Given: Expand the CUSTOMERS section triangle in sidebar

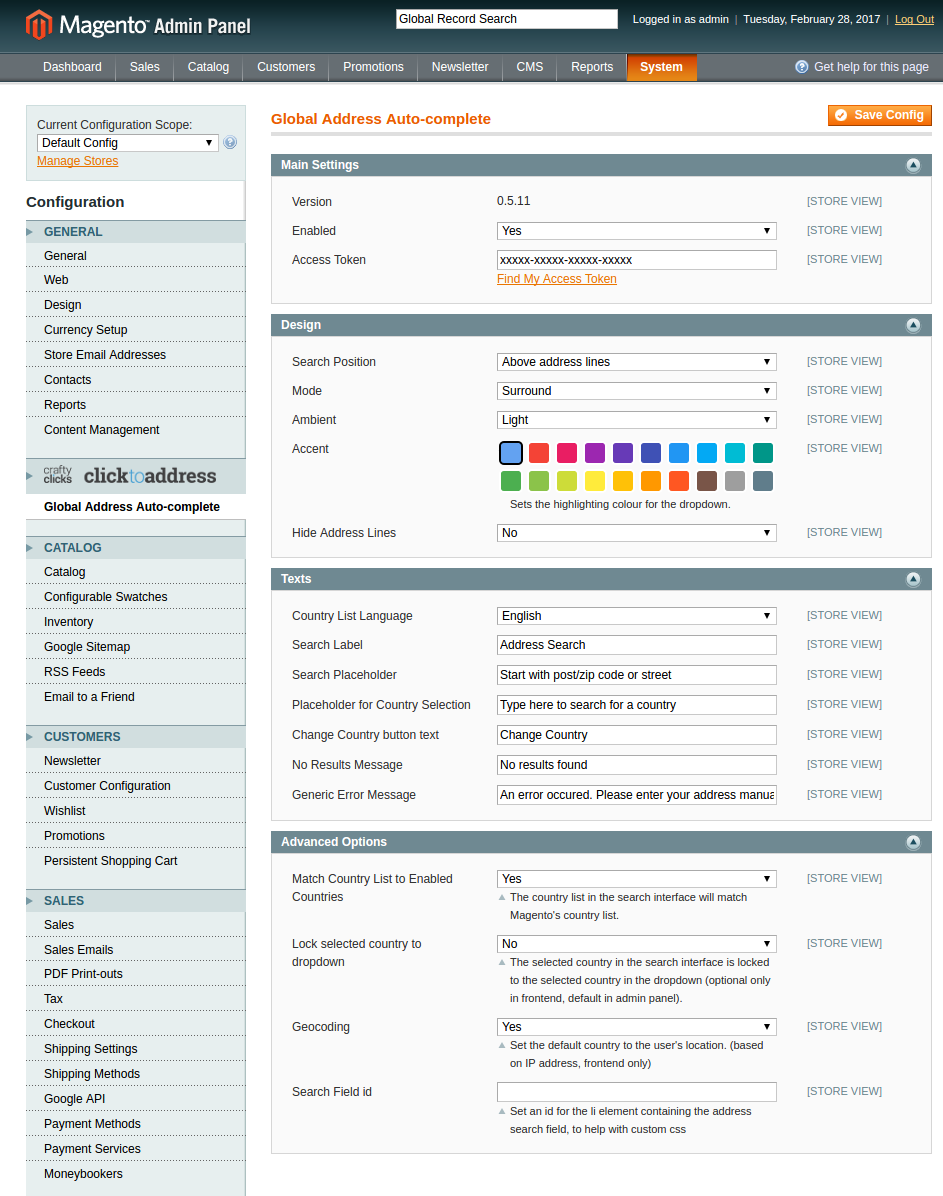Looking at the screenshot, I should tap(30, 737).
